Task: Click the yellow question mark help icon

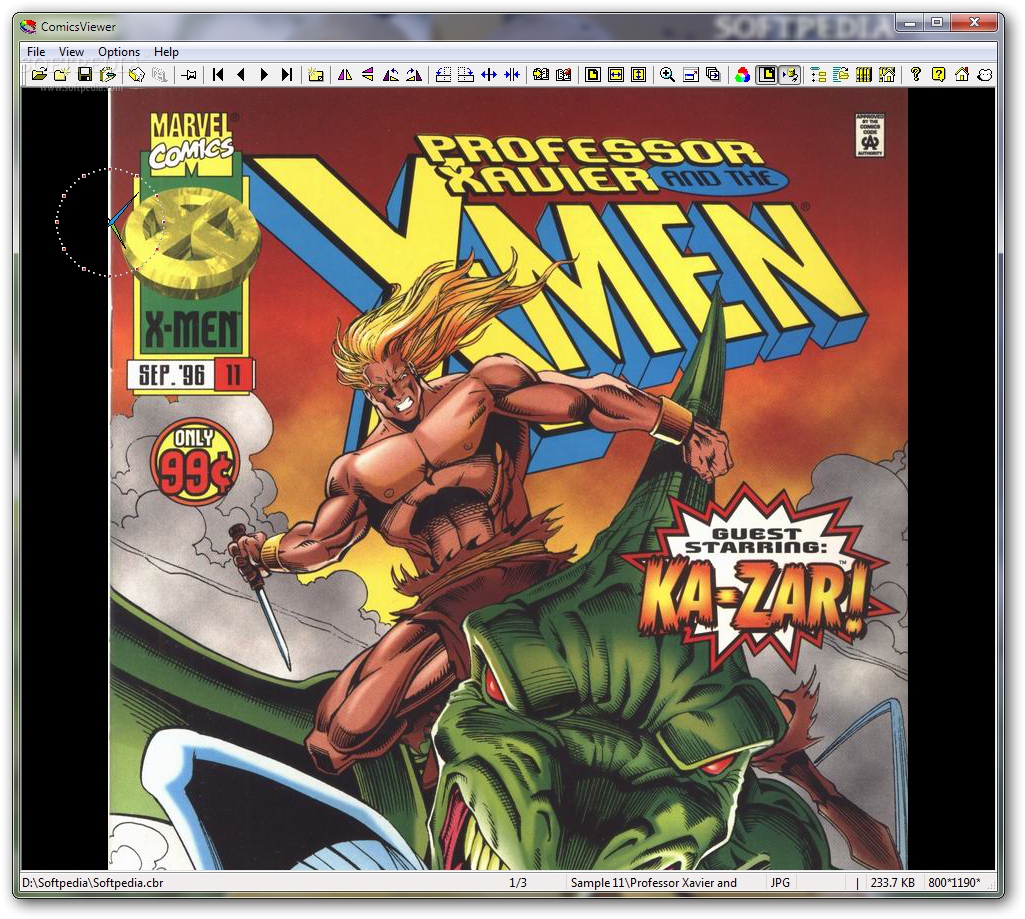Action: 916,75
